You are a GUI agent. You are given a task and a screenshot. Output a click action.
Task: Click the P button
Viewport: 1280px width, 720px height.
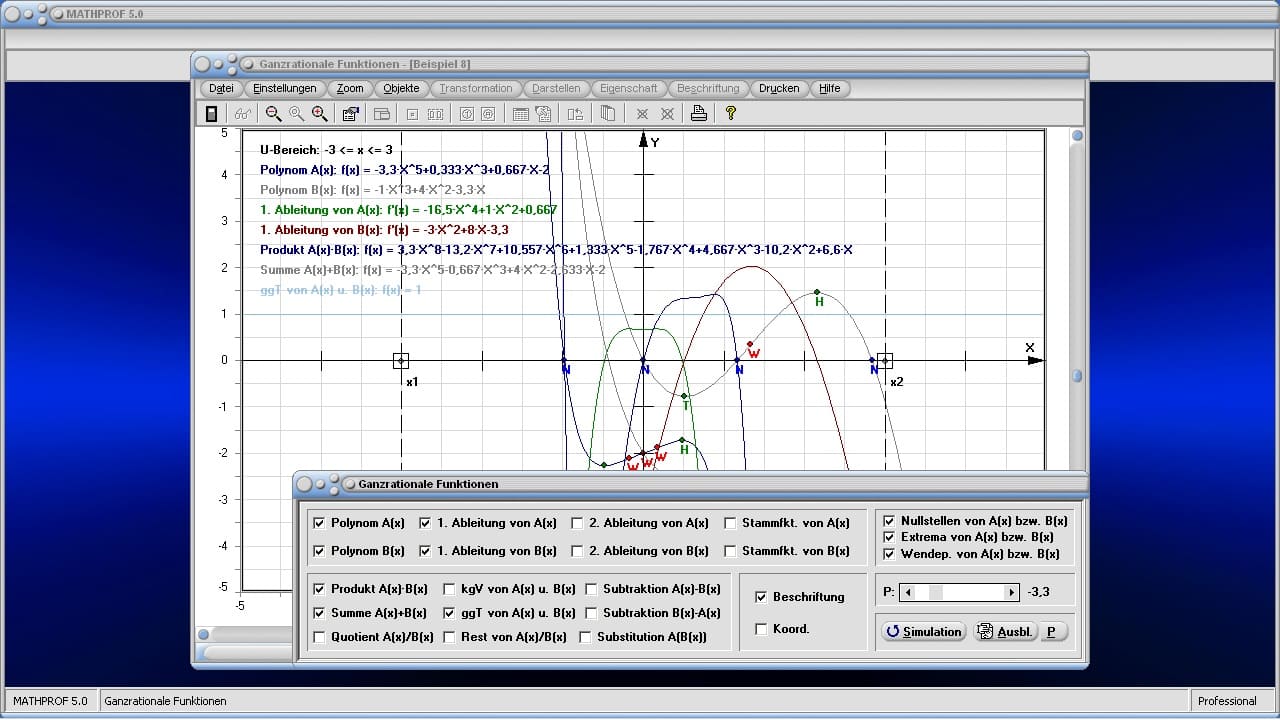pyautogui.click(x=1053, y=632)
